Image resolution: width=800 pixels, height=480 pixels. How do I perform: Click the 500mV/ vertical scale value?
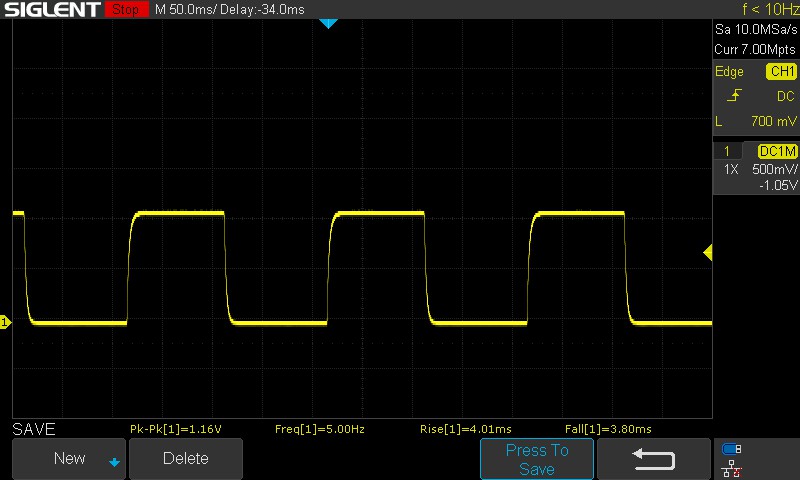[774, 169]
